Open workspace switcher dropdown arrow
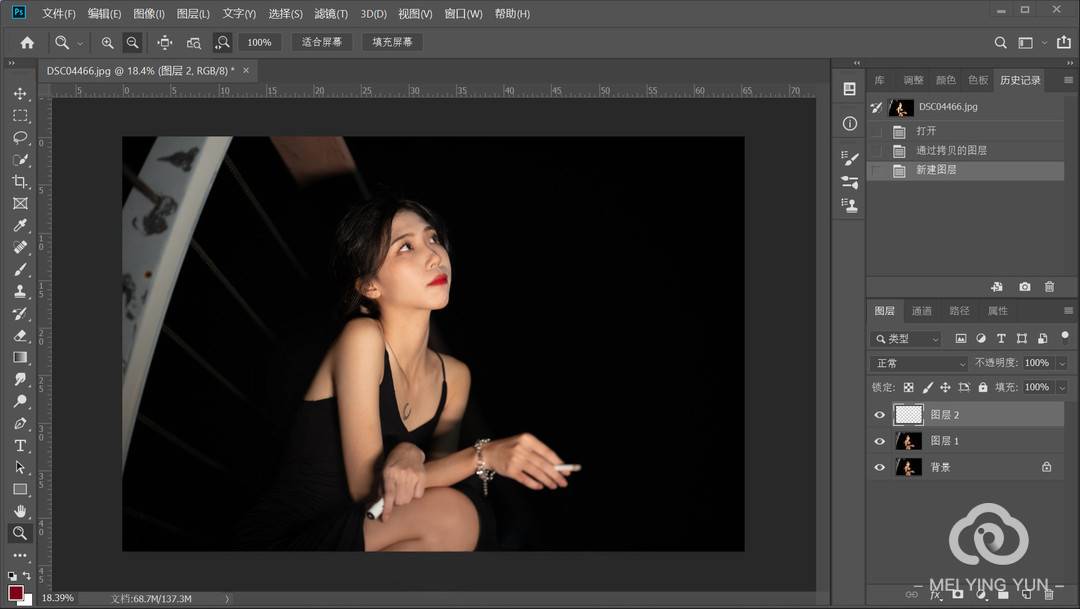This screenshot has width=1080, height=609. [1044, 43]
